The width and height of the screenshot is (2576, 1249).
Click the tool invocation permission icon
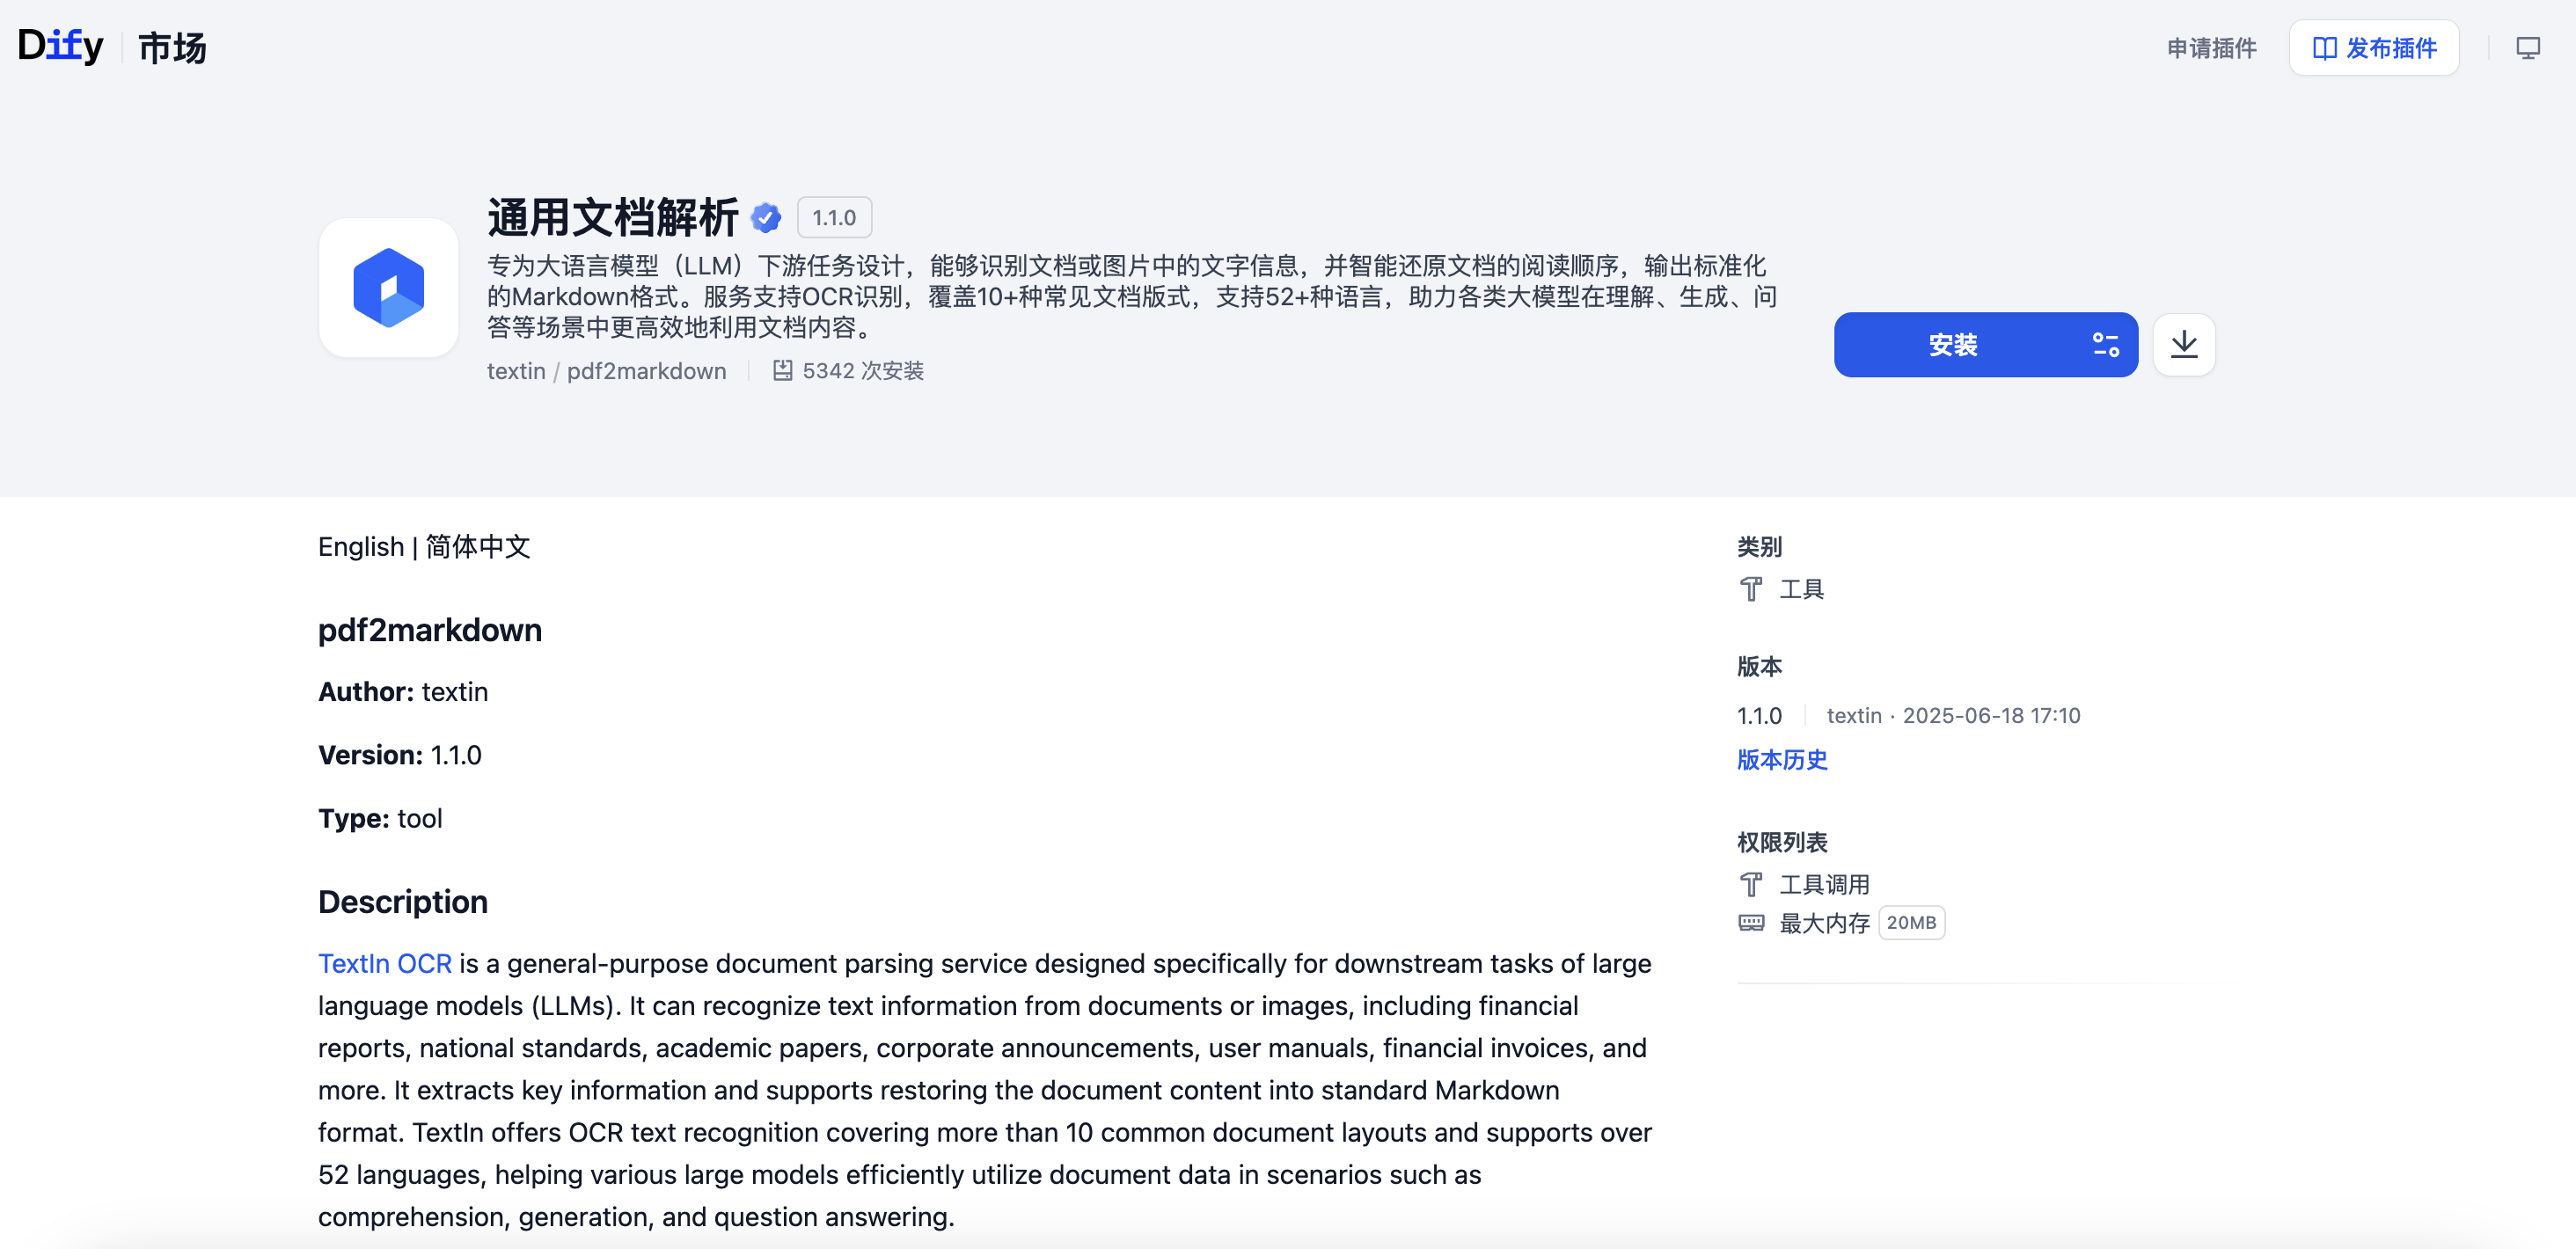tap(1750, 884)
